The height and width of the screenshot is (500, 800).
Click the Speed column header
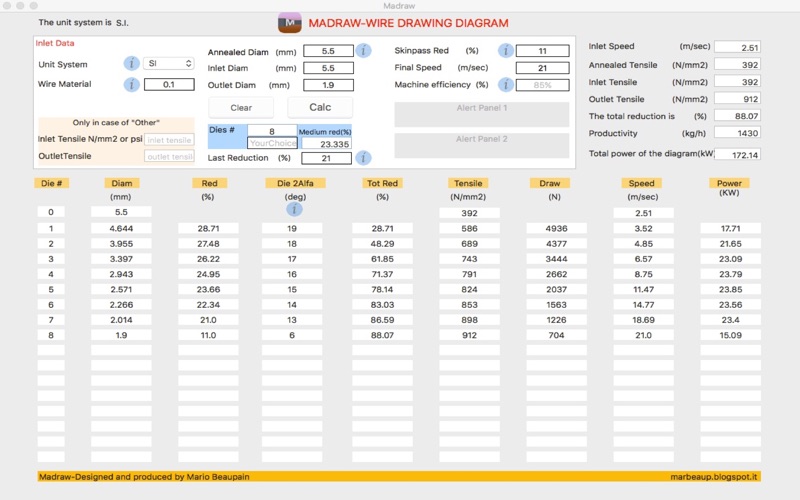641,183
